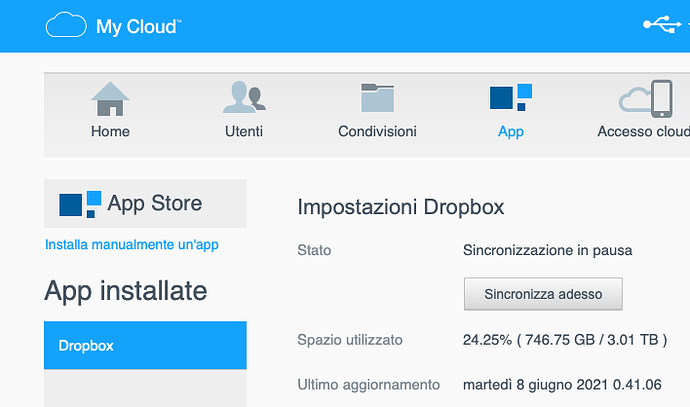Image resolution: width=690 pixels, height=407 pixels.
Task: Click the Ultimo aggiornamento label
Action: [369, 385]
